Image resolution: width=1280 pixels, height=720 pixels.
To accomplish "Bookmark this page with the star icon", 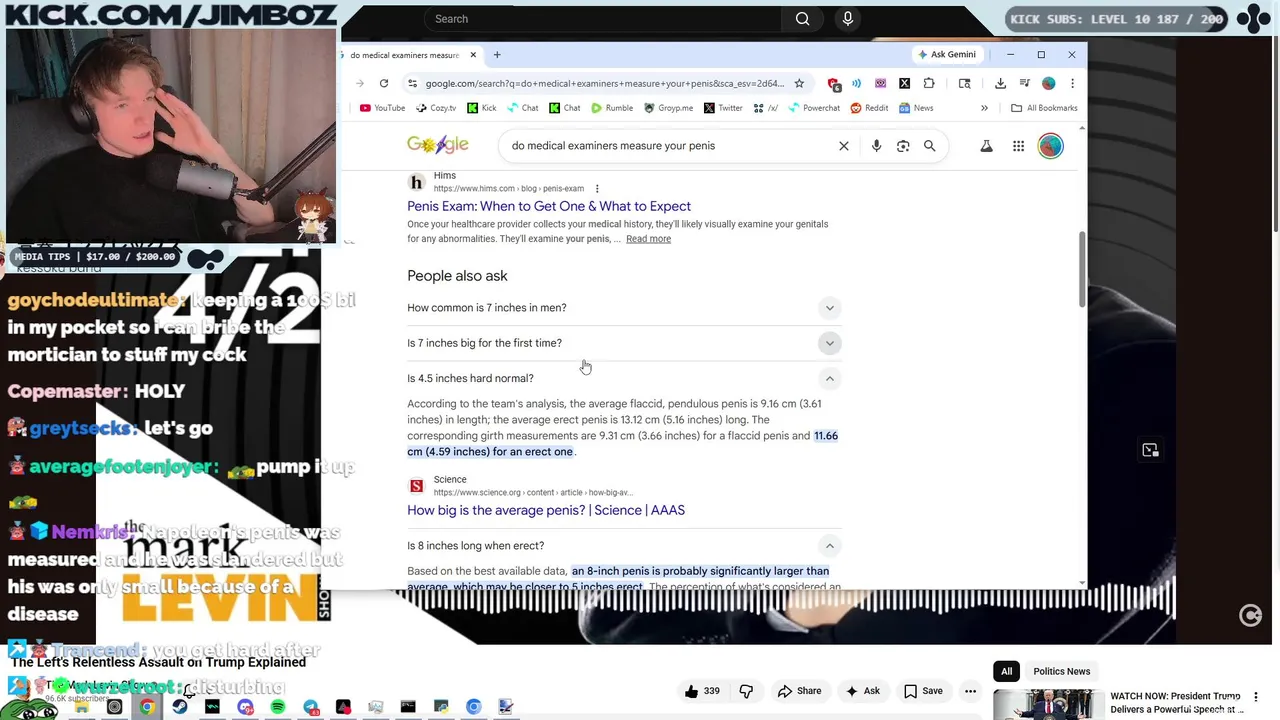I will point(799,83).
